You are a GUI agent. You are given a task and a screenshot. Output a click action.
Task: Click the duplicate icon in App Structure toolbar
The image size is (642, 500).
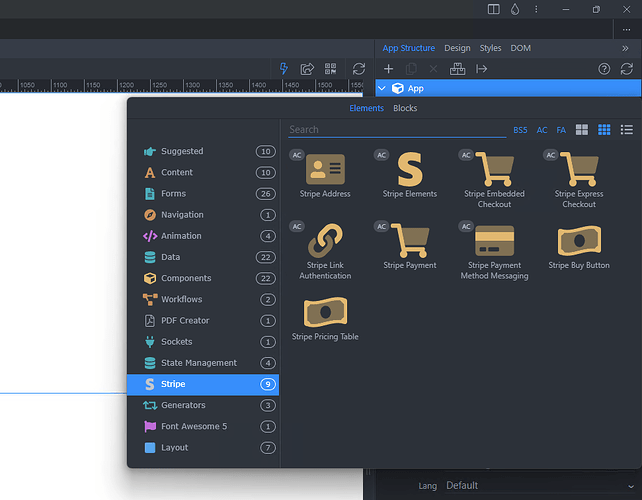(x=411, y=69)
